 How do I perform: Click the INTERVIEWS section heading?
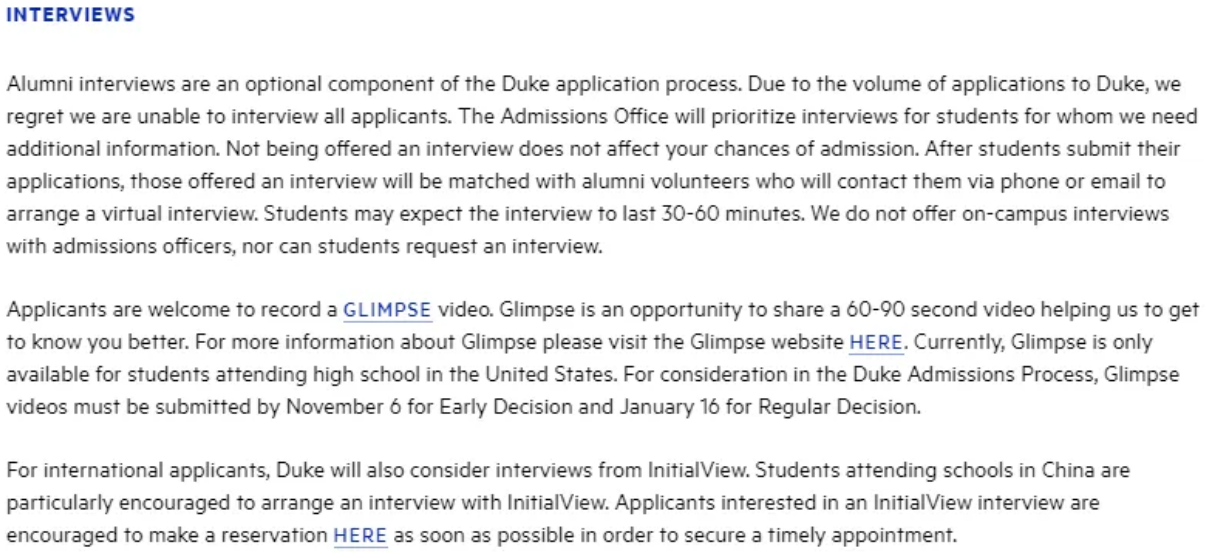point(70,16)
